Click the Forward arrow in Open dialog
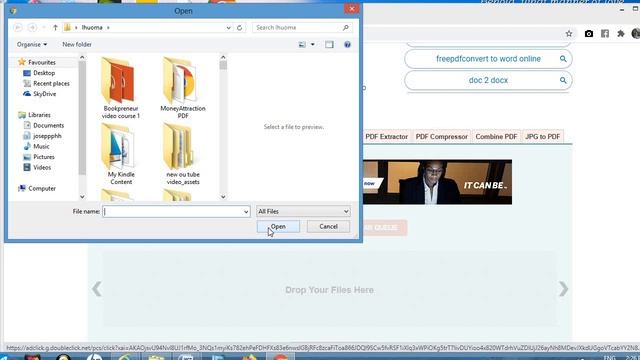The height and width of the screenshot is (360, 640). pos(32,27)
